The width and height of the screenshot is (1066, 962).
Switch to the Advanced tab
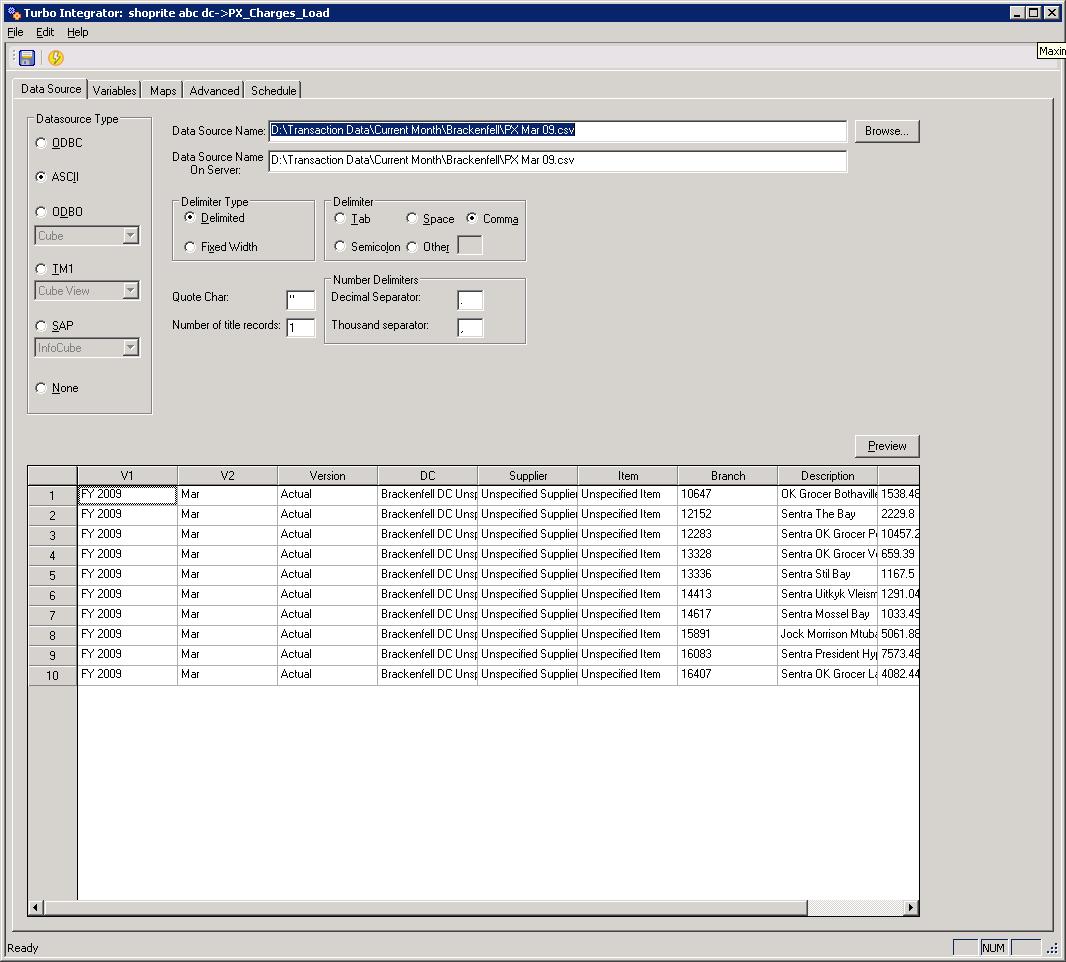(214, 90)
